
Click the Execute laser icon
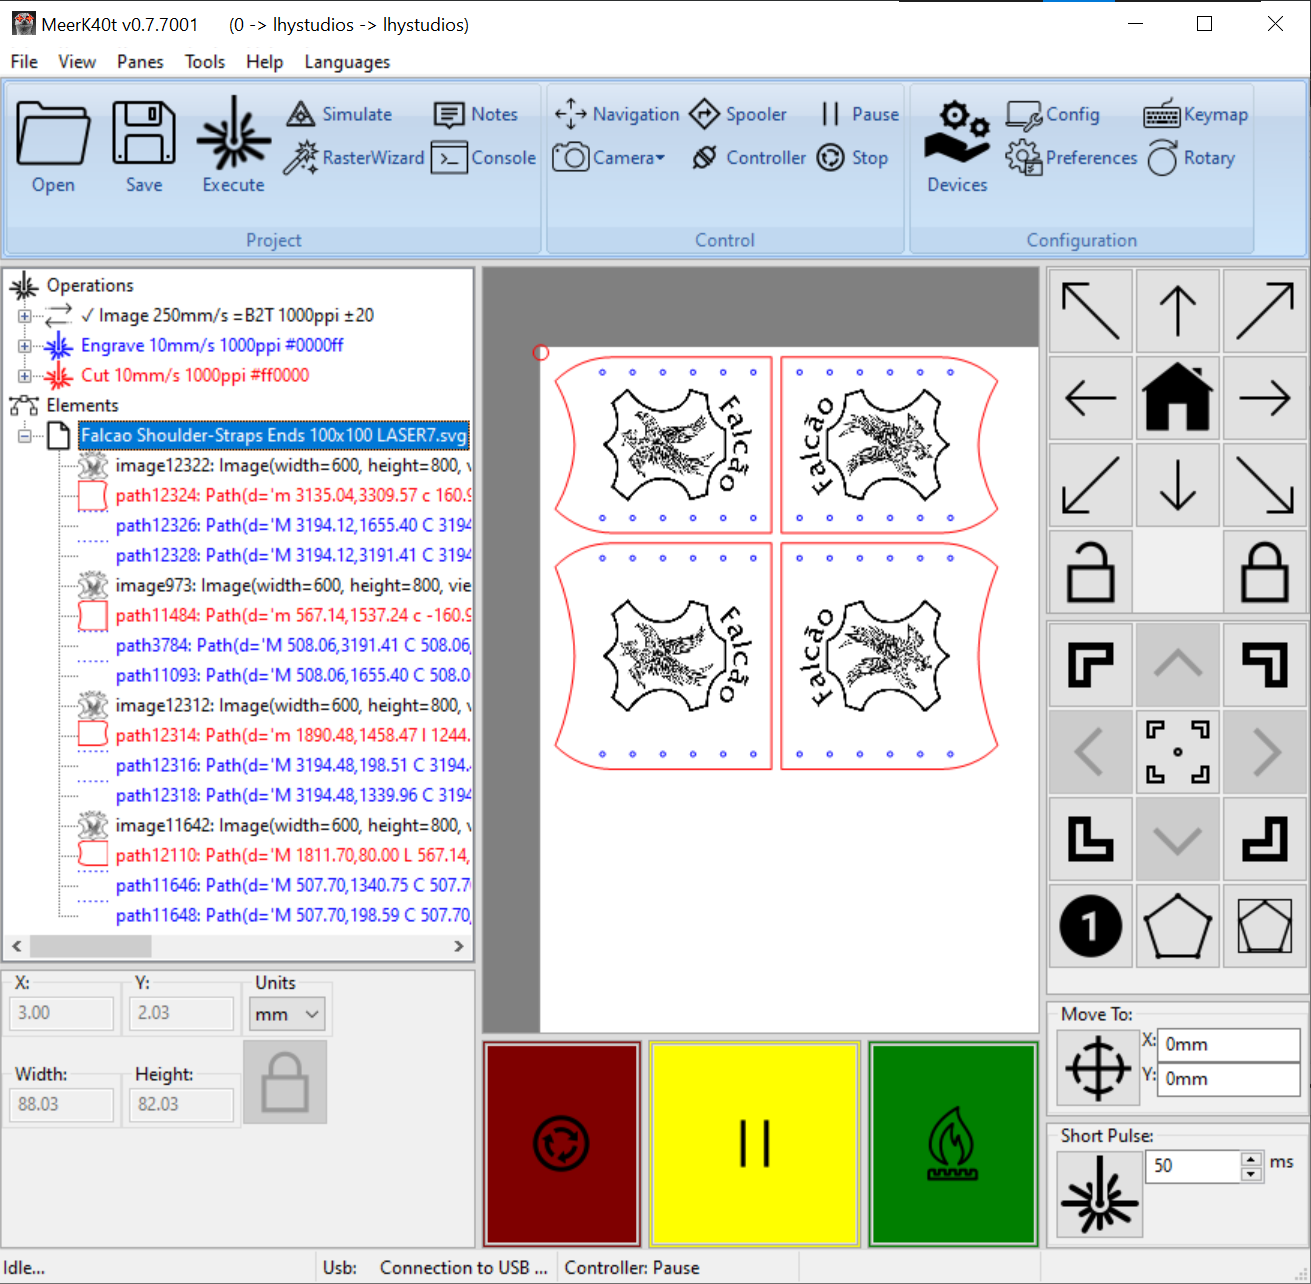pyautogui.click(x=232, y=140)
